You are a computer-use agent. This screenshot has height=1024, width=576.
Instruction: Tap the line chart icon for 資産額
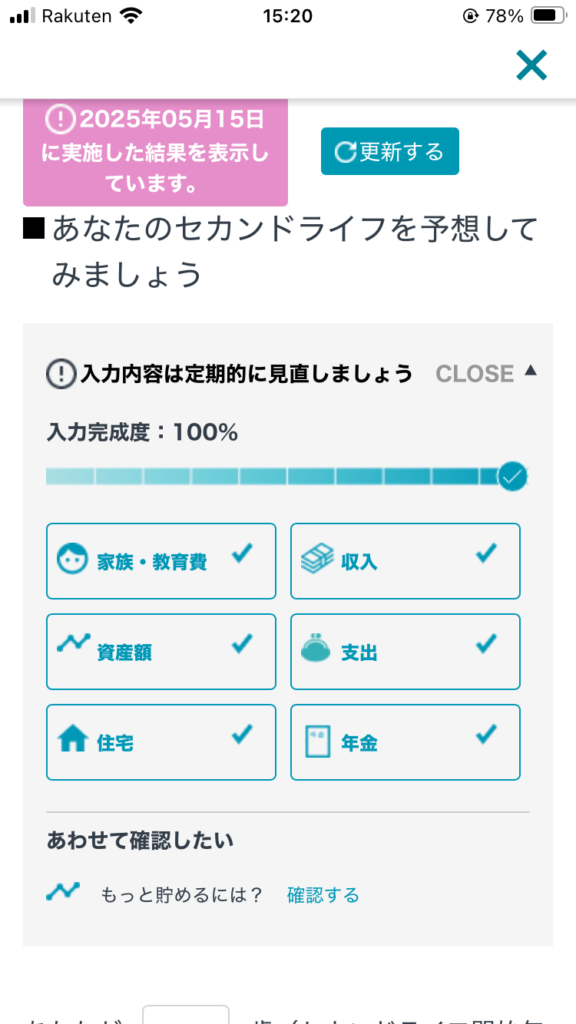coord(72,643)
